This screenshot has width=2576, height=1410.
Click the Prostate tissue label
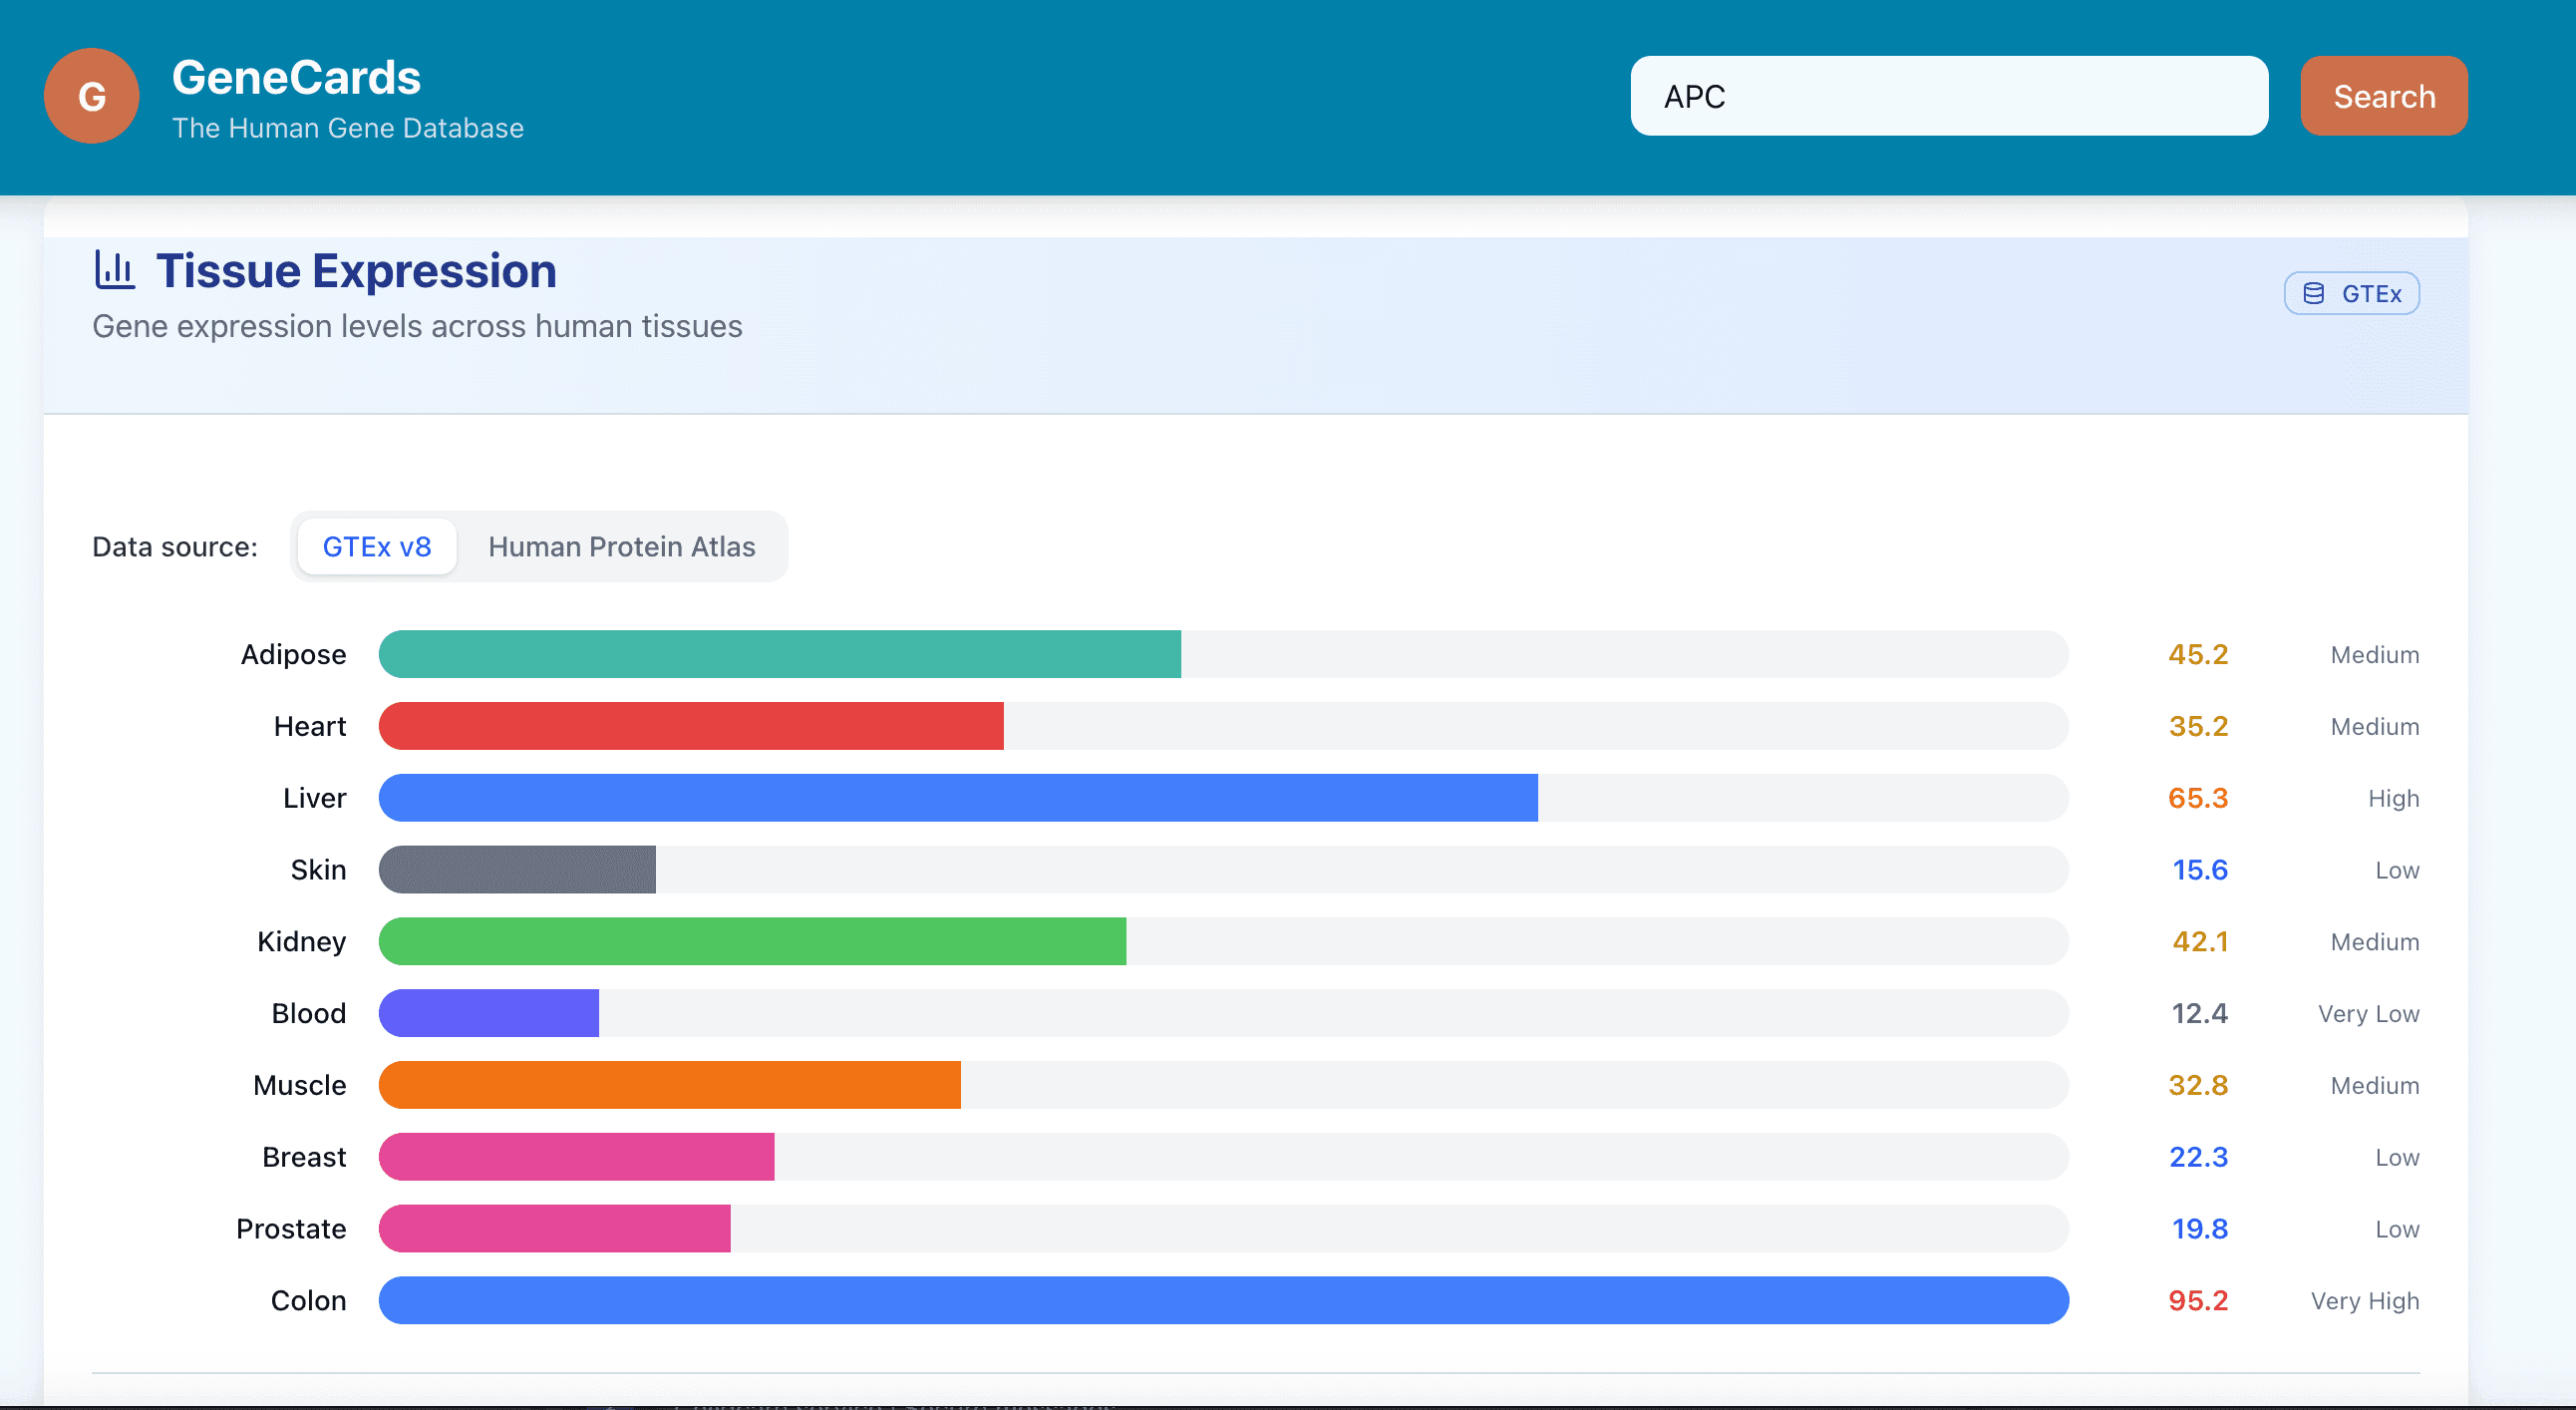tap(291, 1228)
